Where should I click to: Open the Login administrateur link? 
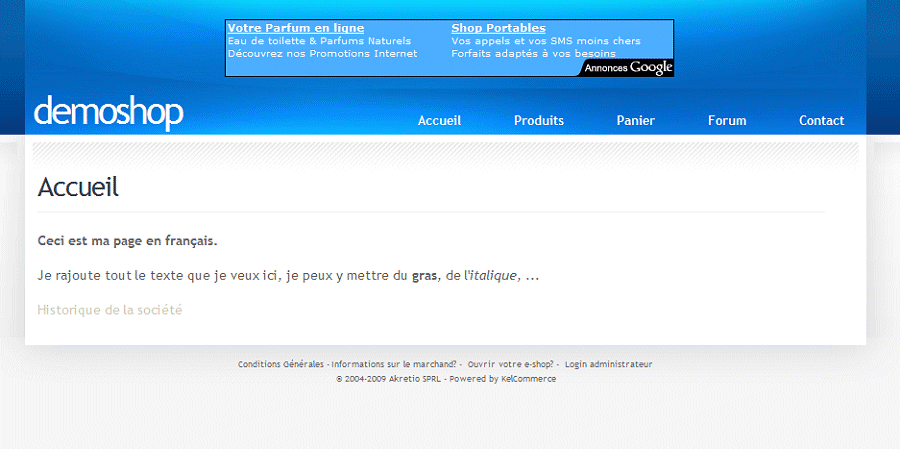coord(608,365)
